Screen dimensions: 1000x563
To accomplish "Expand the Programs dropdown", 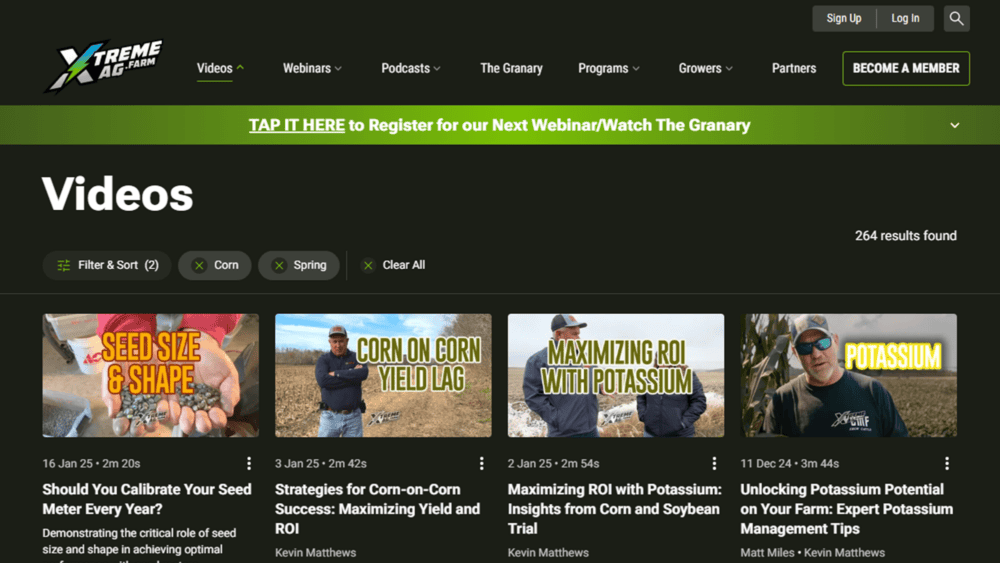I will point(608,68).
